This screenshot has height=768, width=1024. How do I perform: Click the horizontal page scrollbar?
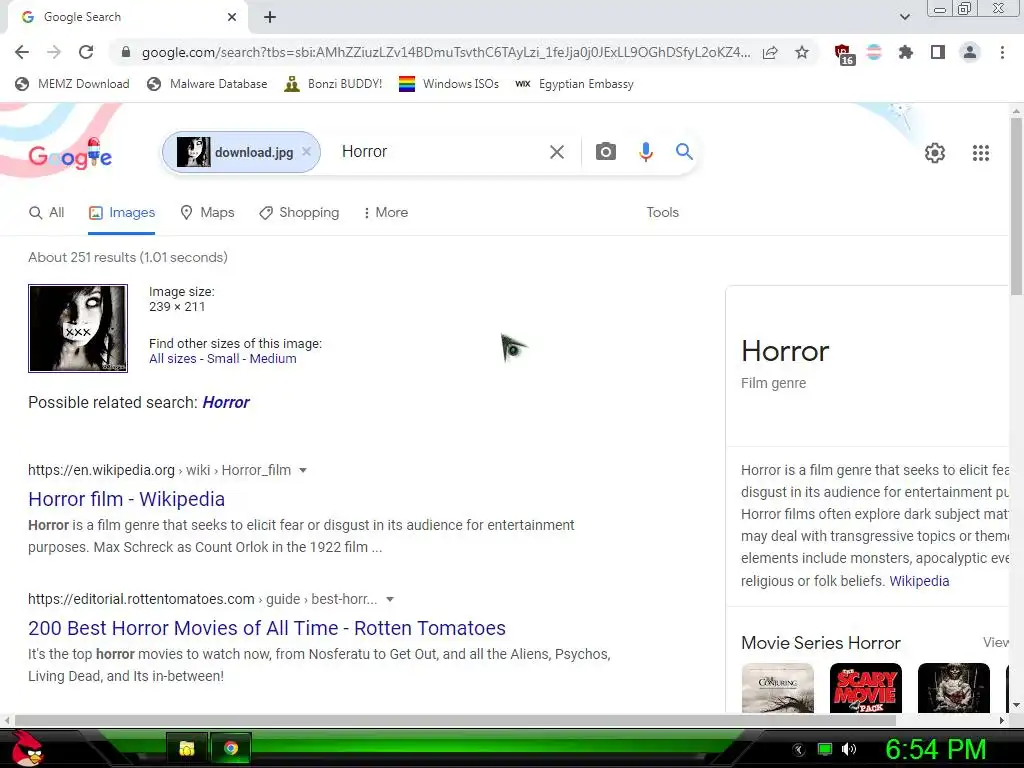(455, 720)
